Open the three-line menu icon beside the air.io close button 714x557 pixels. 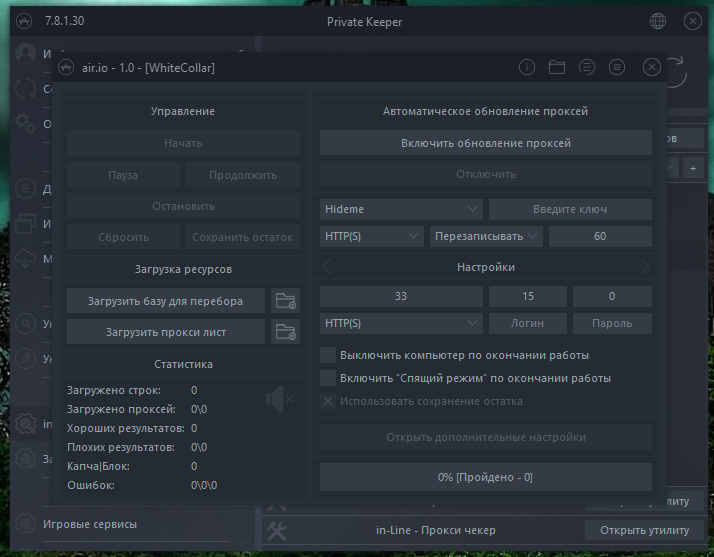[x=617, y=68]
